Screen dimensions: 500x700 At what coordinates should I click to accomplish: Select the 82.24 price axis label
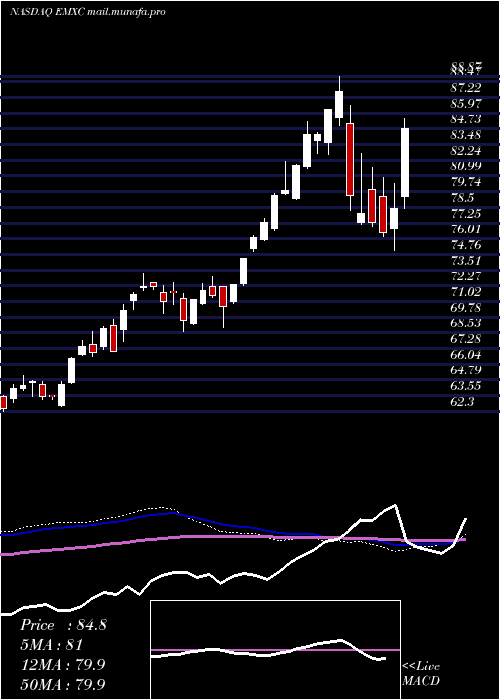[466, 150]
